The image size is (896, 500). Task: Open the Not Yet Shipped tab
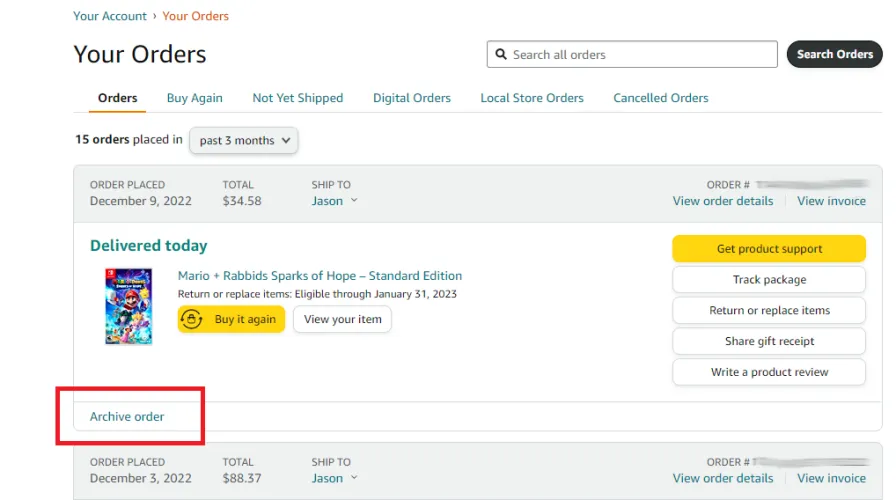297,98
